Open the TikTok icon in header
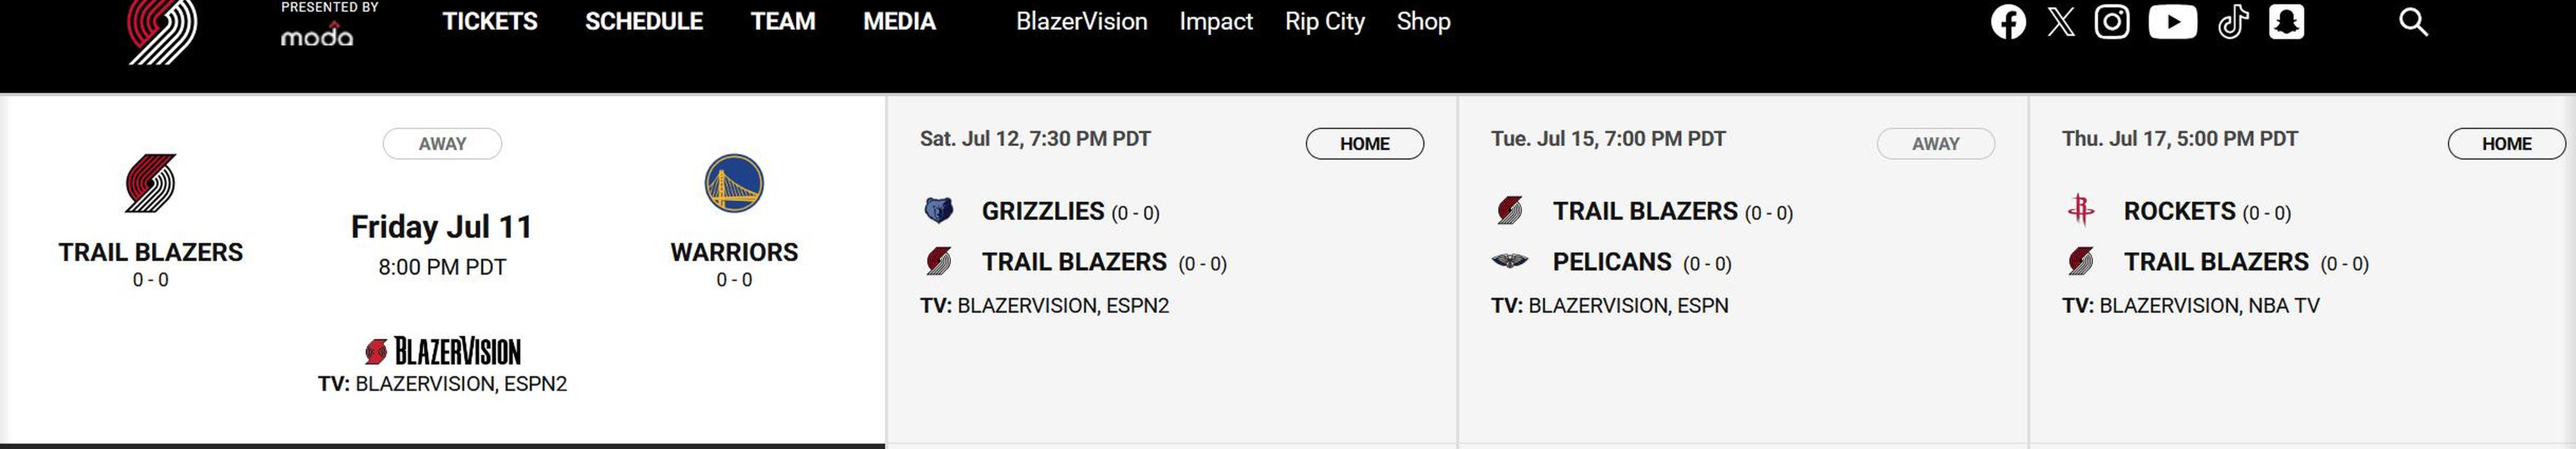Screen dimensions: 2576x449 [2233, 21]
